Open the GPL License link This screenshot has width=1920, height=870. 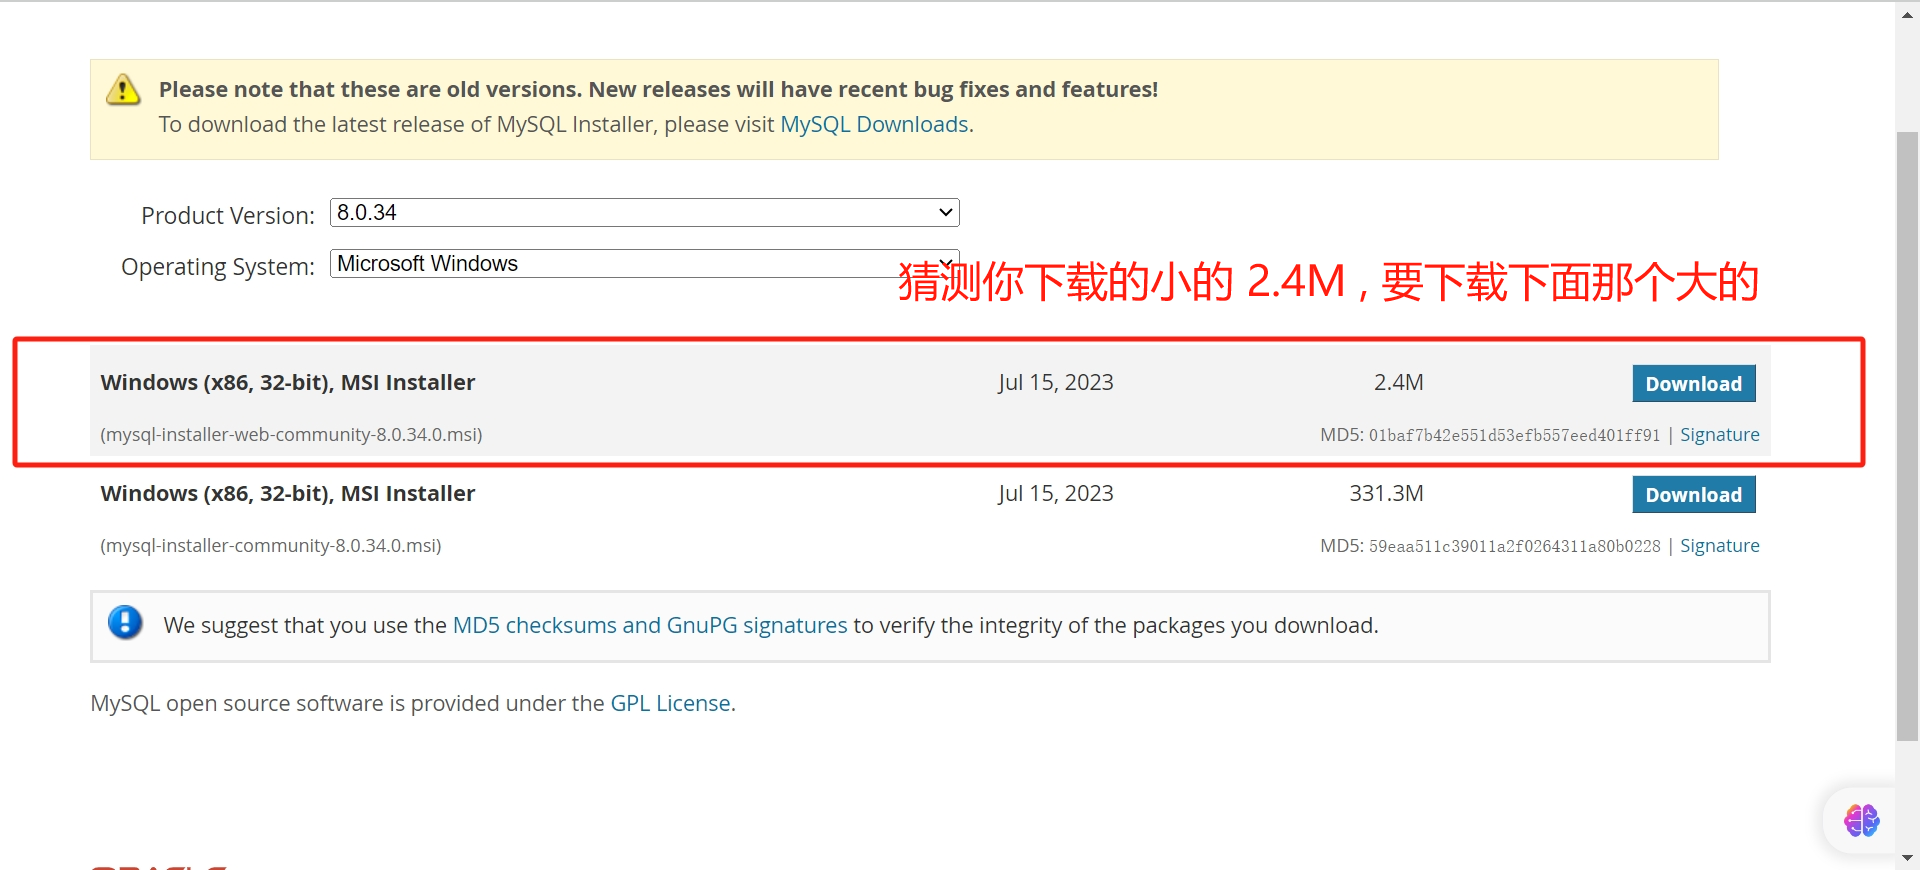670,703
